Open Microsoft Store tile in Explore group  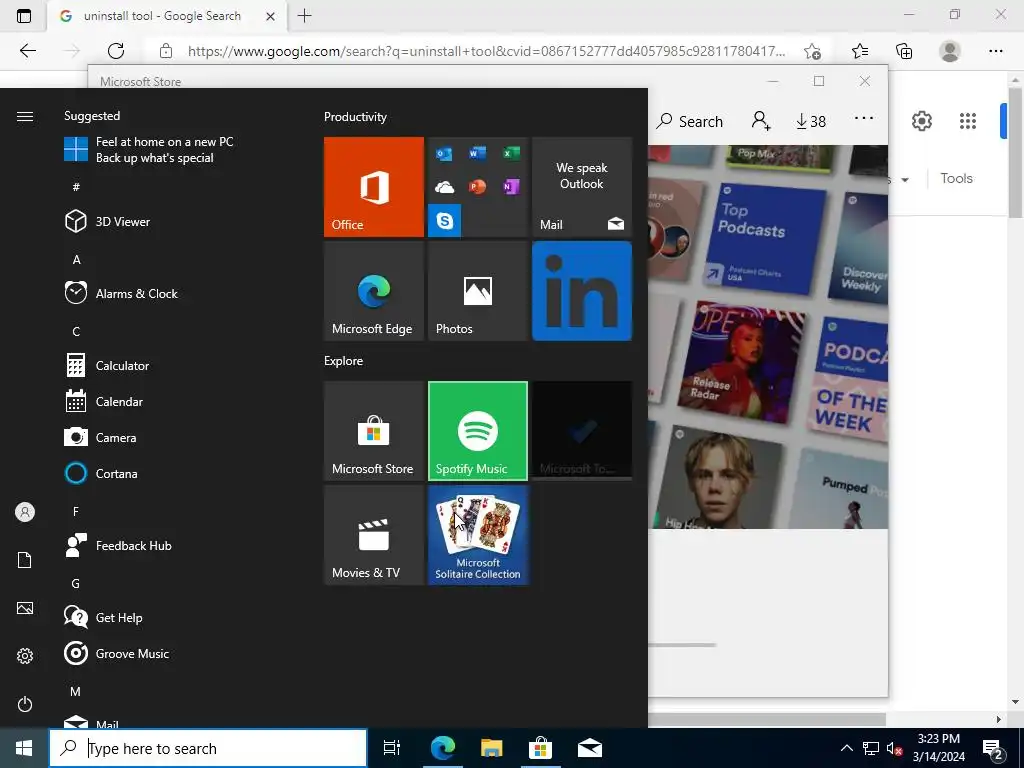click(374, 431)
